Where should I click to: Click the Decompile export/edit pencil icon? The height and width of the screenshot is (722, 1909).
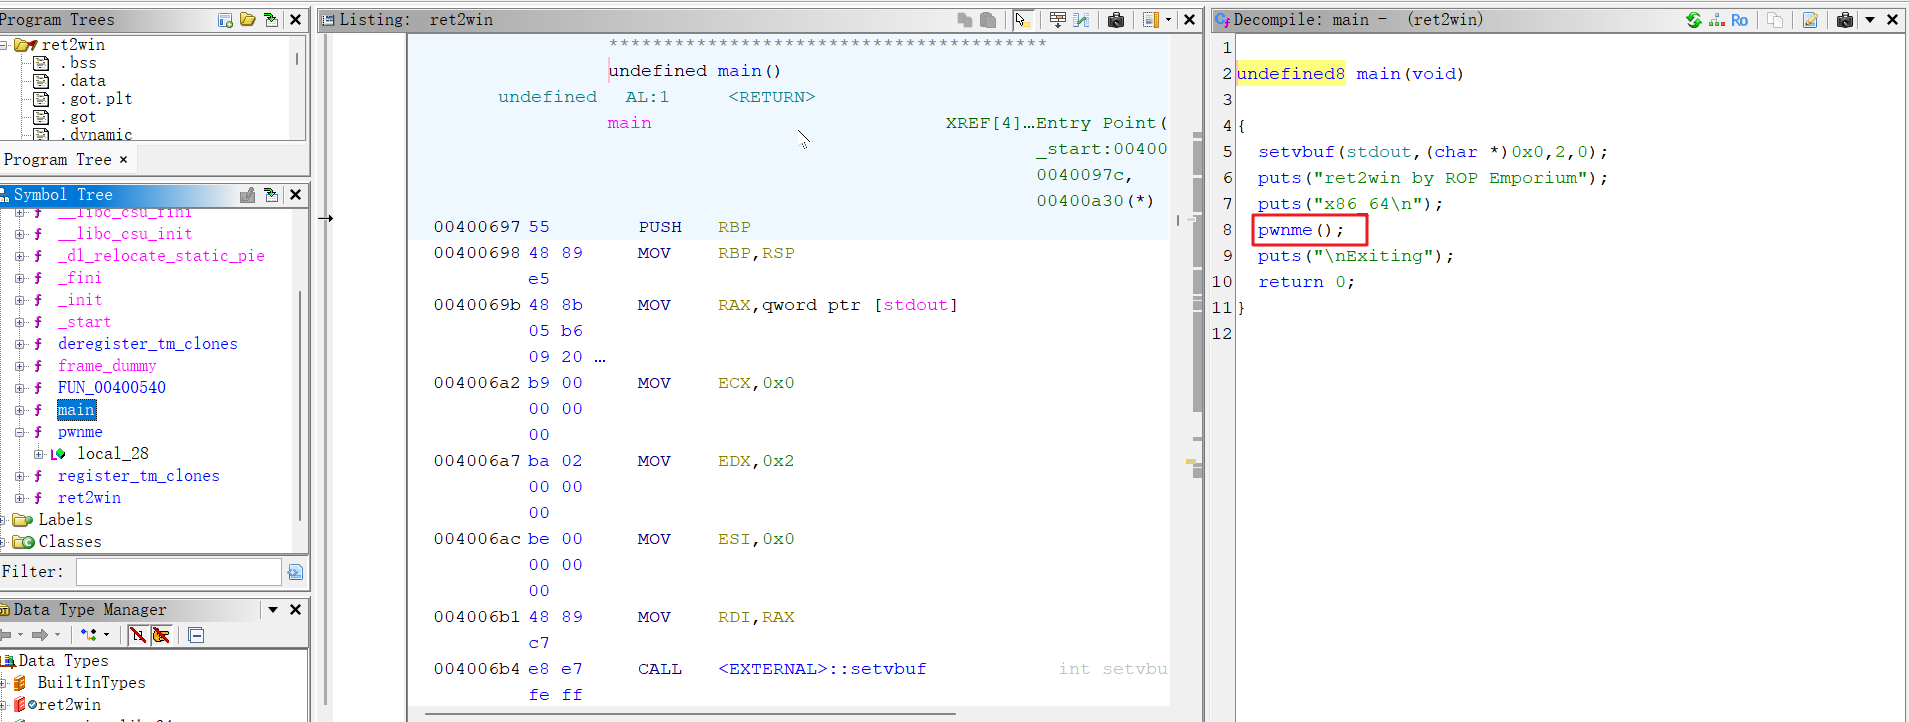pos(1810,20)
